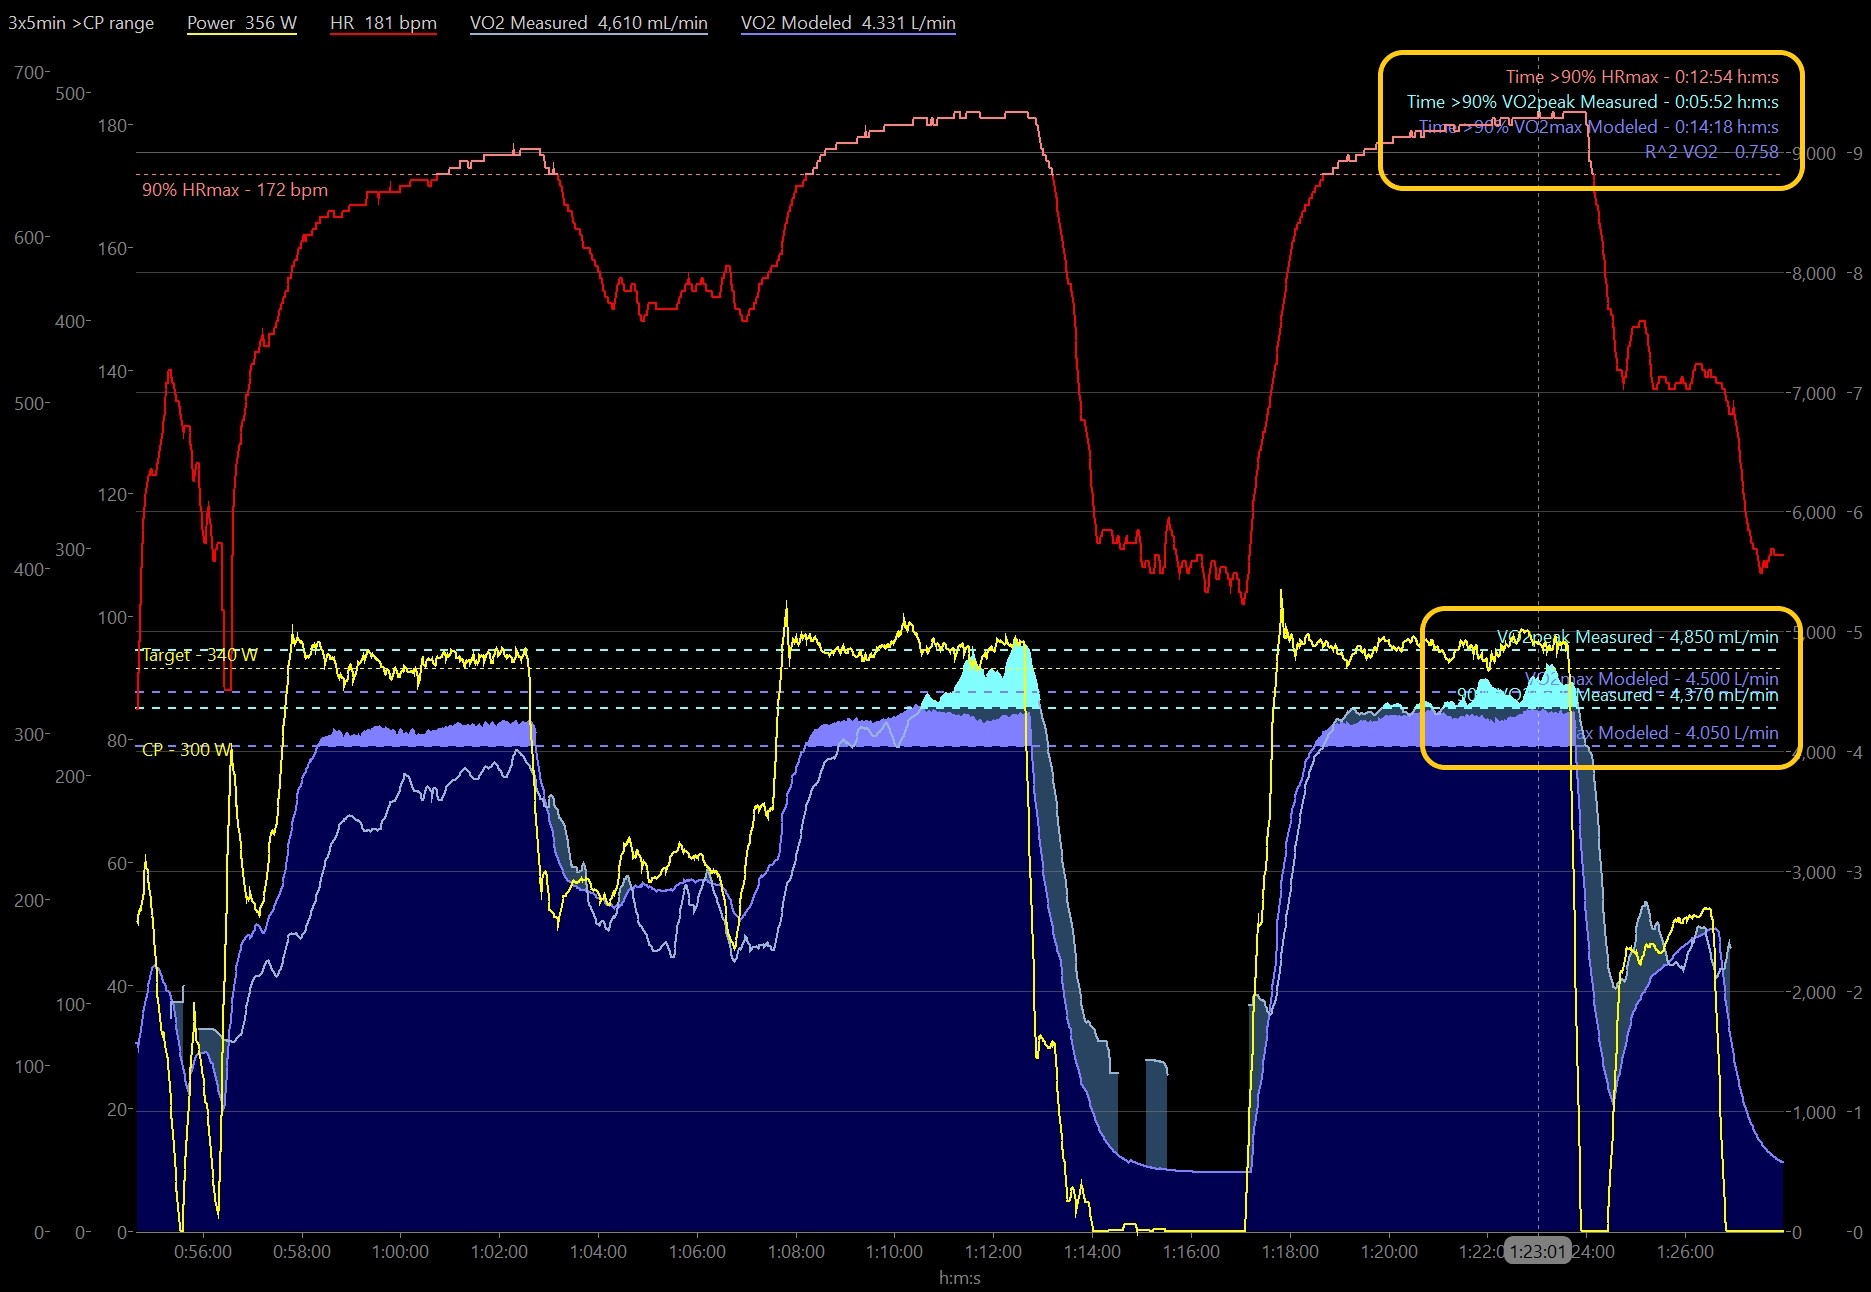Click the 'Time >90% VO2peak Measured' annotation
Screen dimensions: 1871x1292
pyautogui.click(x=1592, y=102)
